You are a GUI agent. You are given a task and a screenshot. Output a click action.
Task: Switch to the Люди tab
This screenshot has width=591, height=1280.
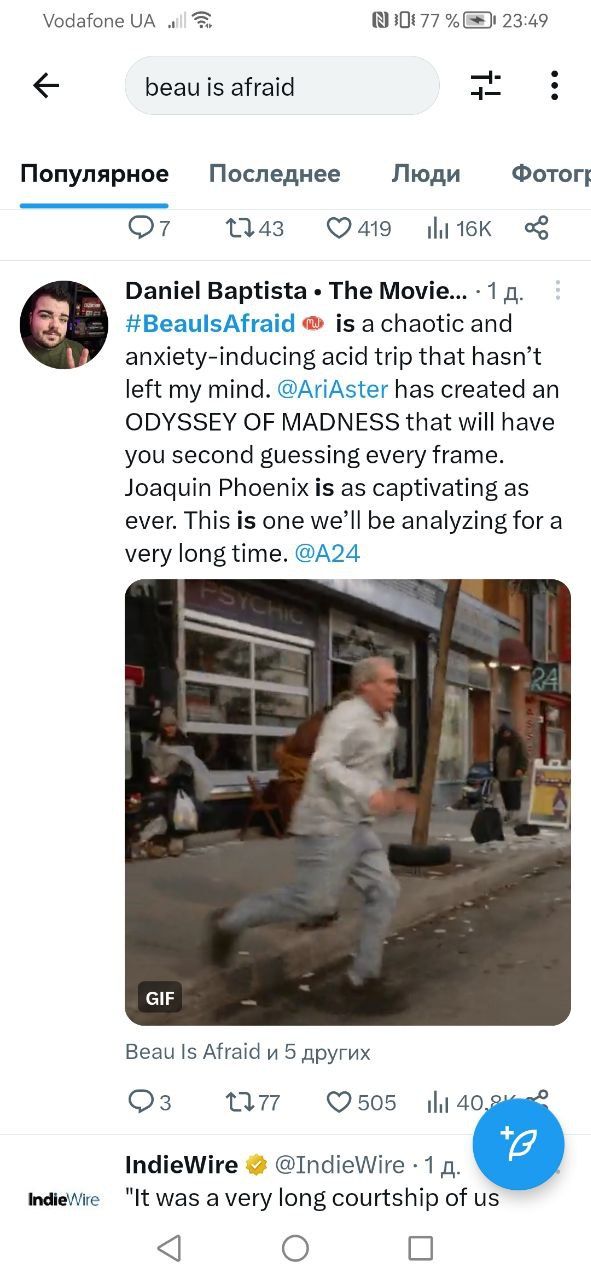pos(425,174)
